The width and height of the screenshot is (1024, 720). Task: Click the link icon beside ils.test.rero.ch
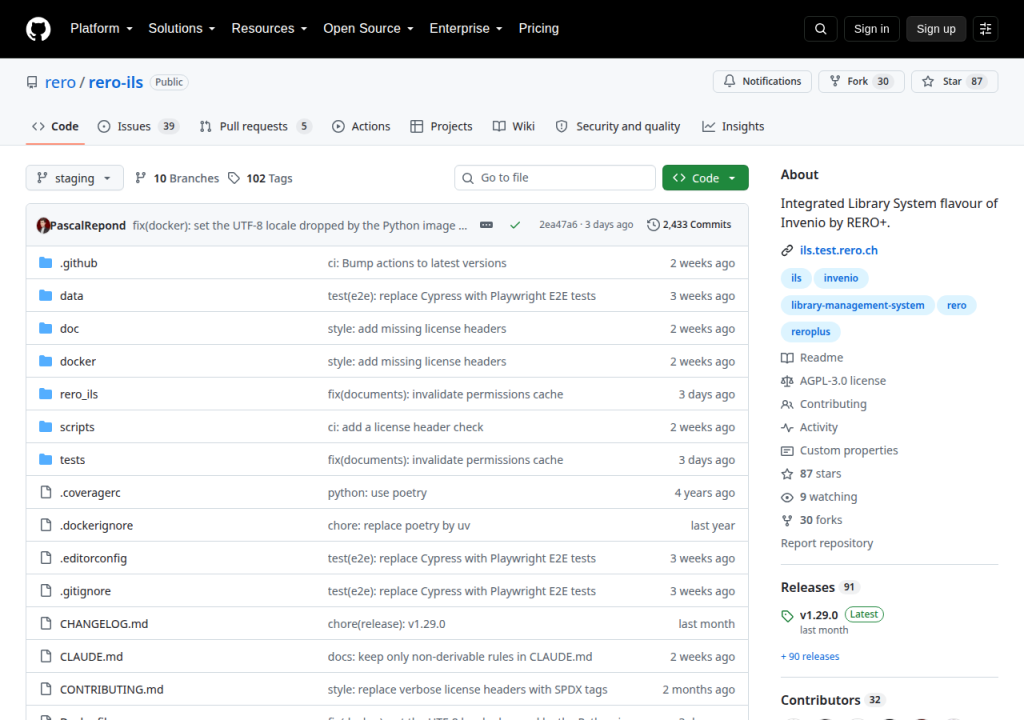(x=787, y=250)
